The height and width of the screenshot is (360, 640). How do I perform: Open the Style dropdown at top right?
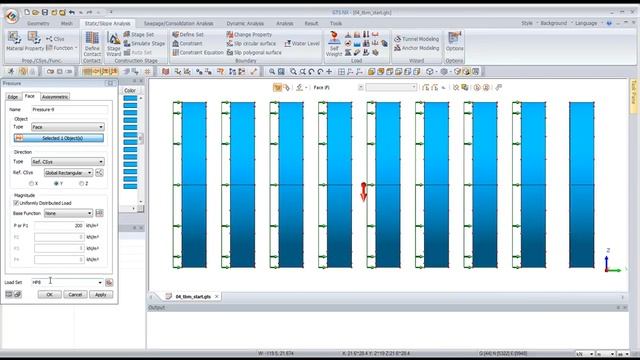[x=529, y=23]
